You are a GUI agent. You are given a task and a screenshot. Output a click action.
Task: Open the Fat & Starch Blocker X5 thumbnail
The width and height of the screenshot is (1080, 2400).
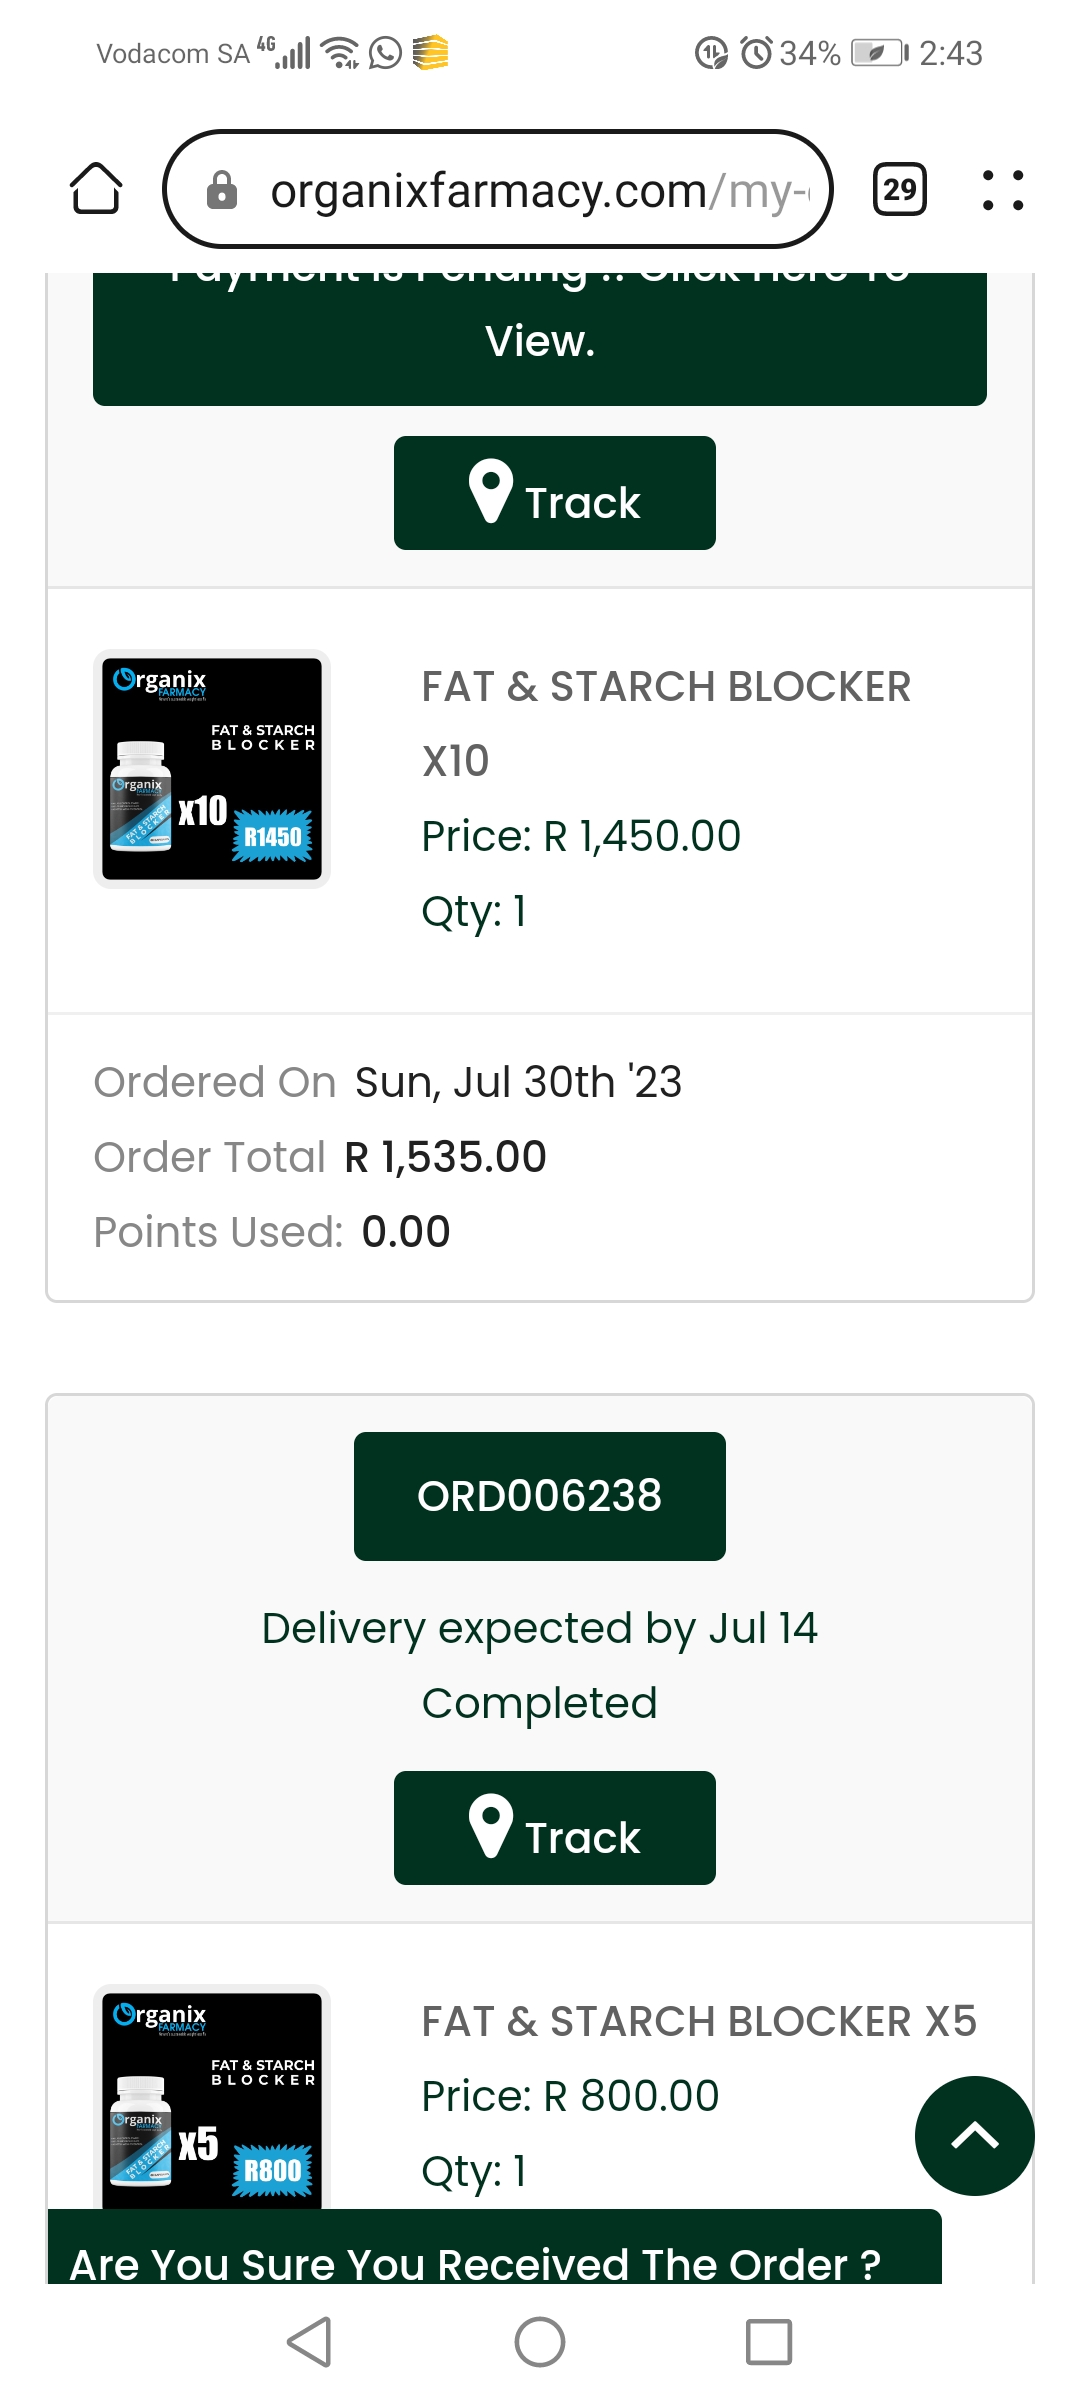[212, 2097]
